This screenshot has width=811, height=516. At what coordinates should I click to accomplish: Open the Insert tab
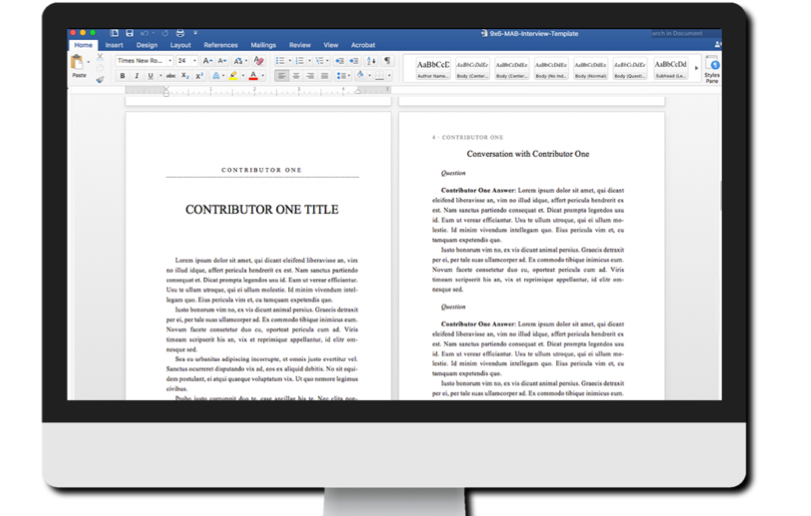click(114, 45)
